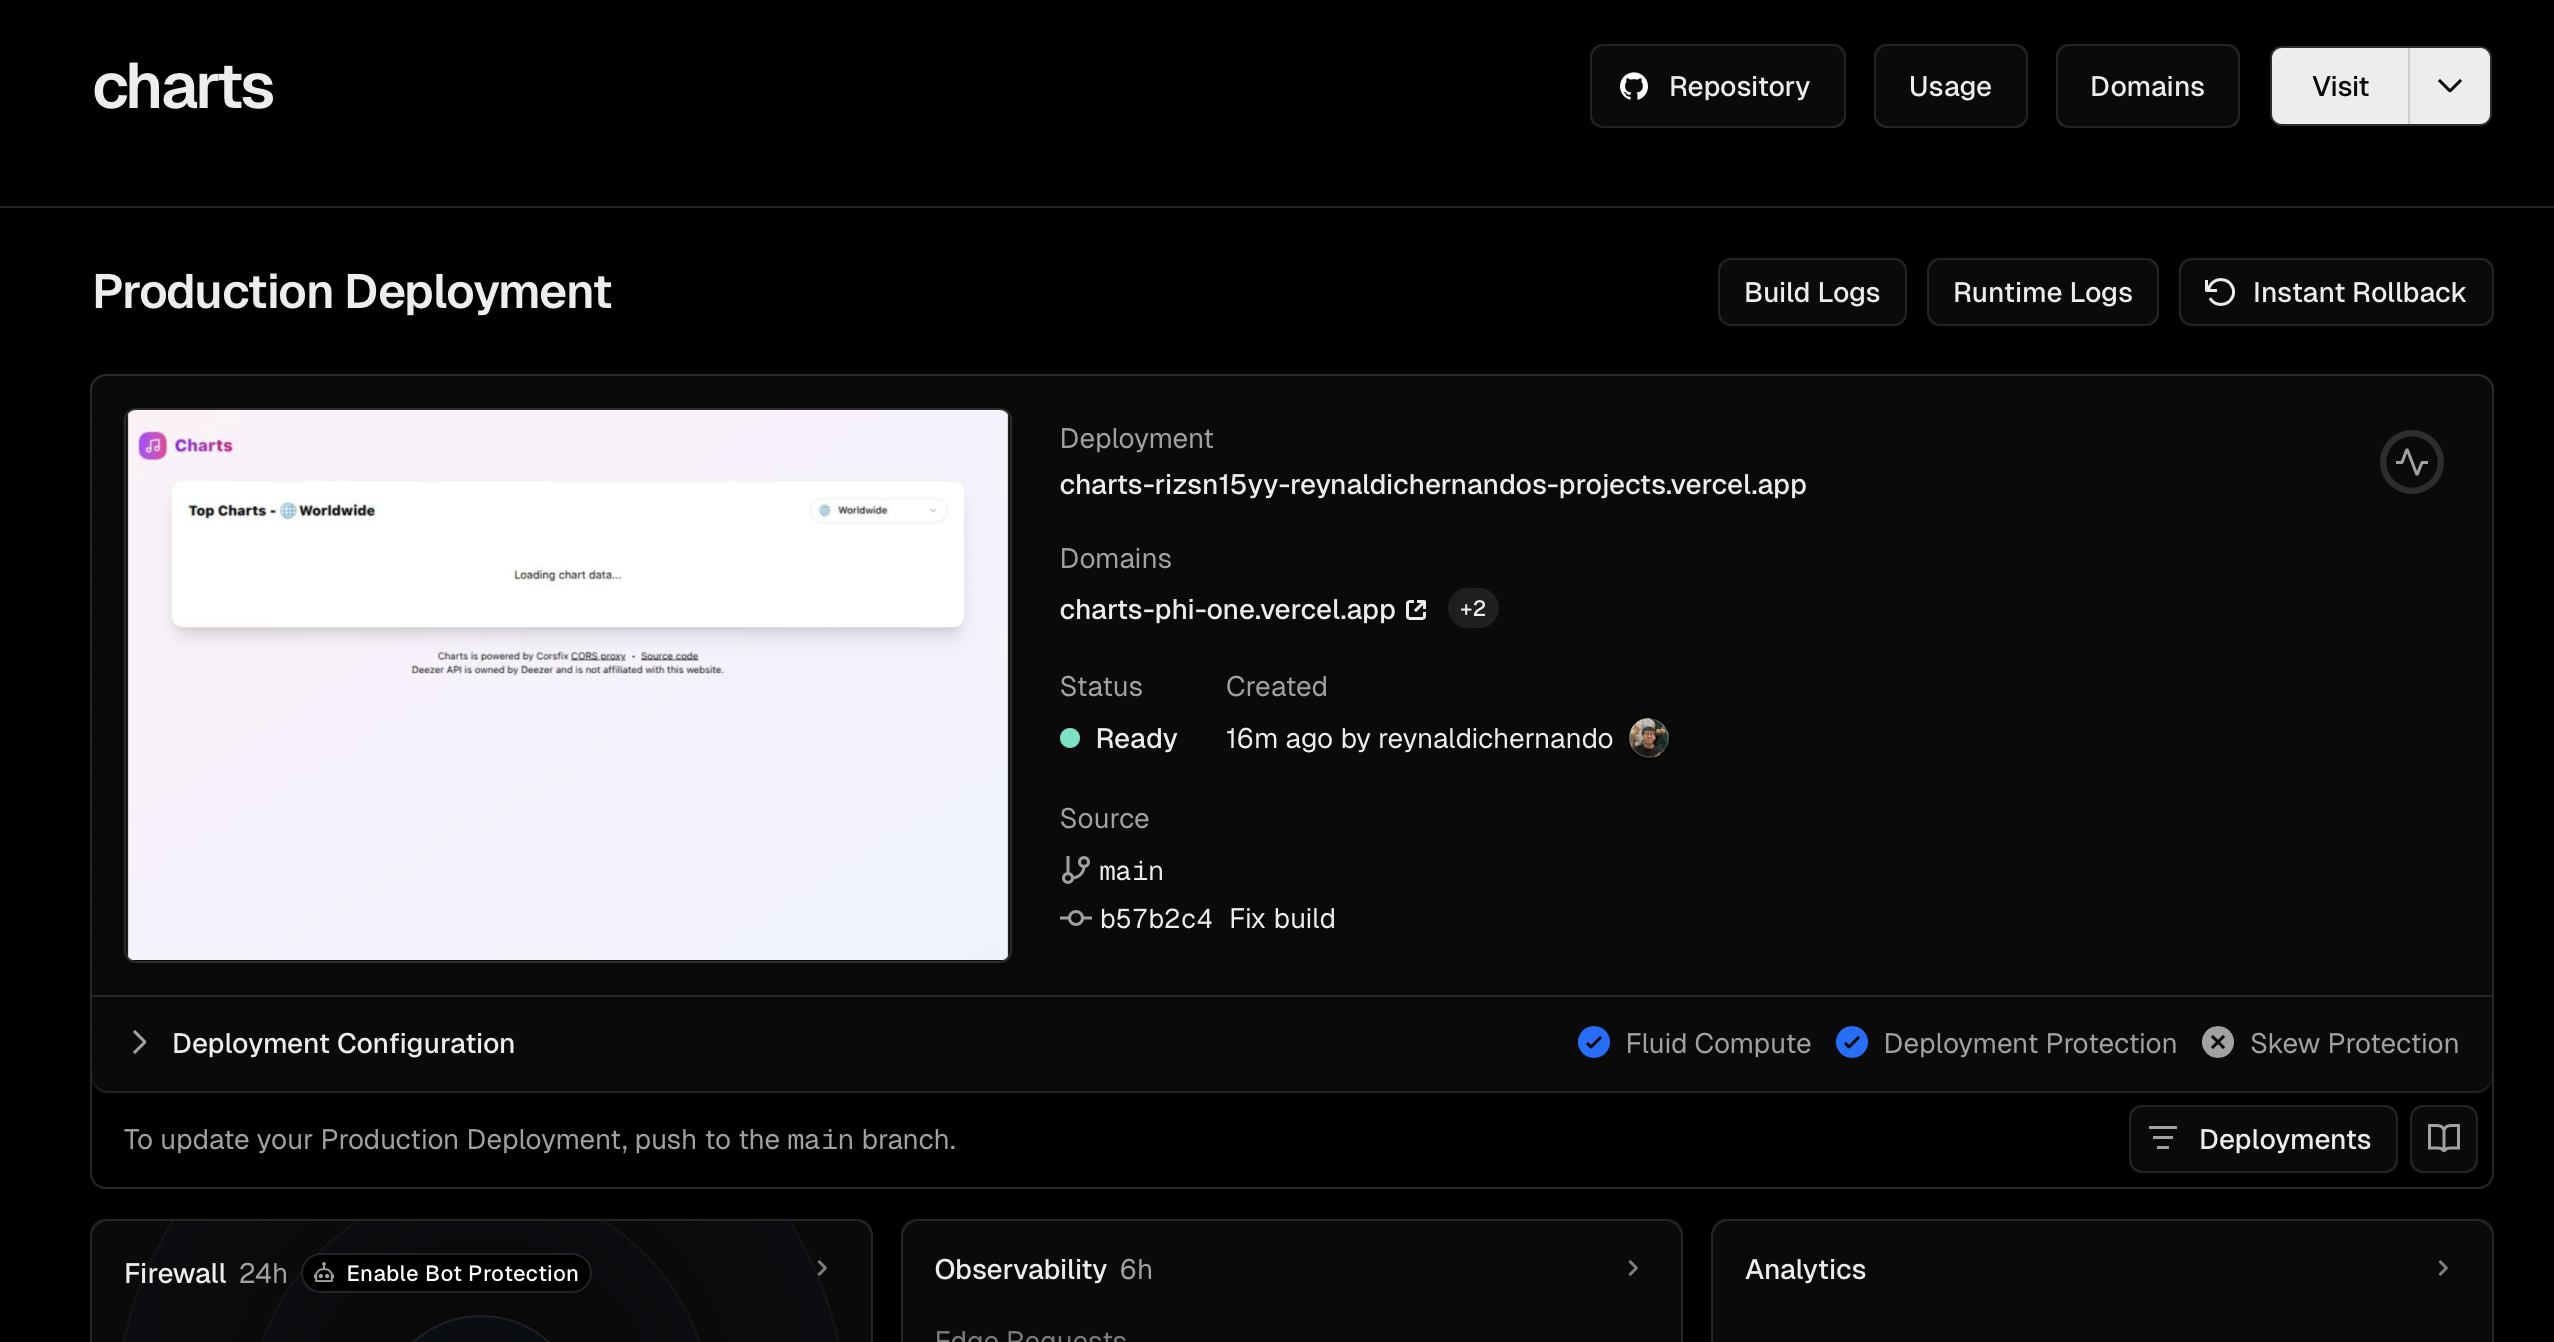
Task: Open Deployment Protection setting
Action: 2030,1043
